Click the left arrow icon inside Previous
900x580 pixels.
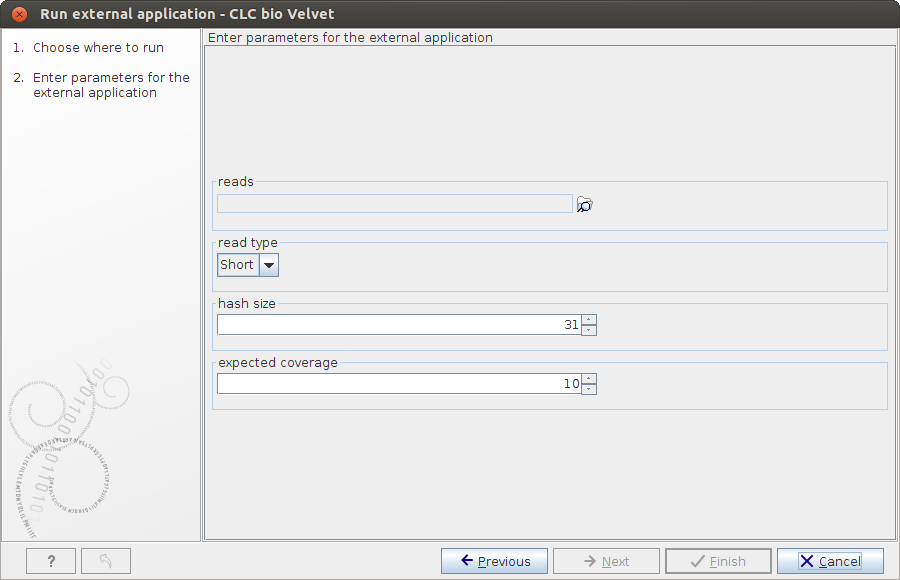click(x=466, y=560)
